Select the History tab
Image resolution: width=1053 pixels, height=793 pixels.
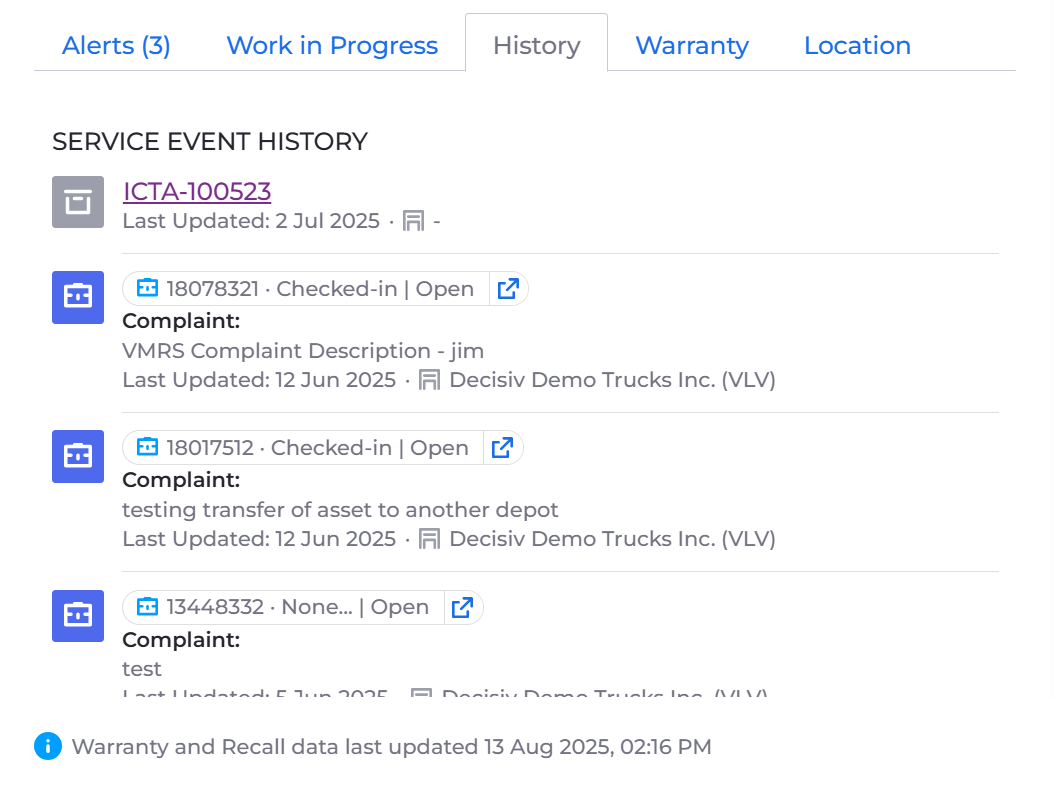[x=536, y=46]
